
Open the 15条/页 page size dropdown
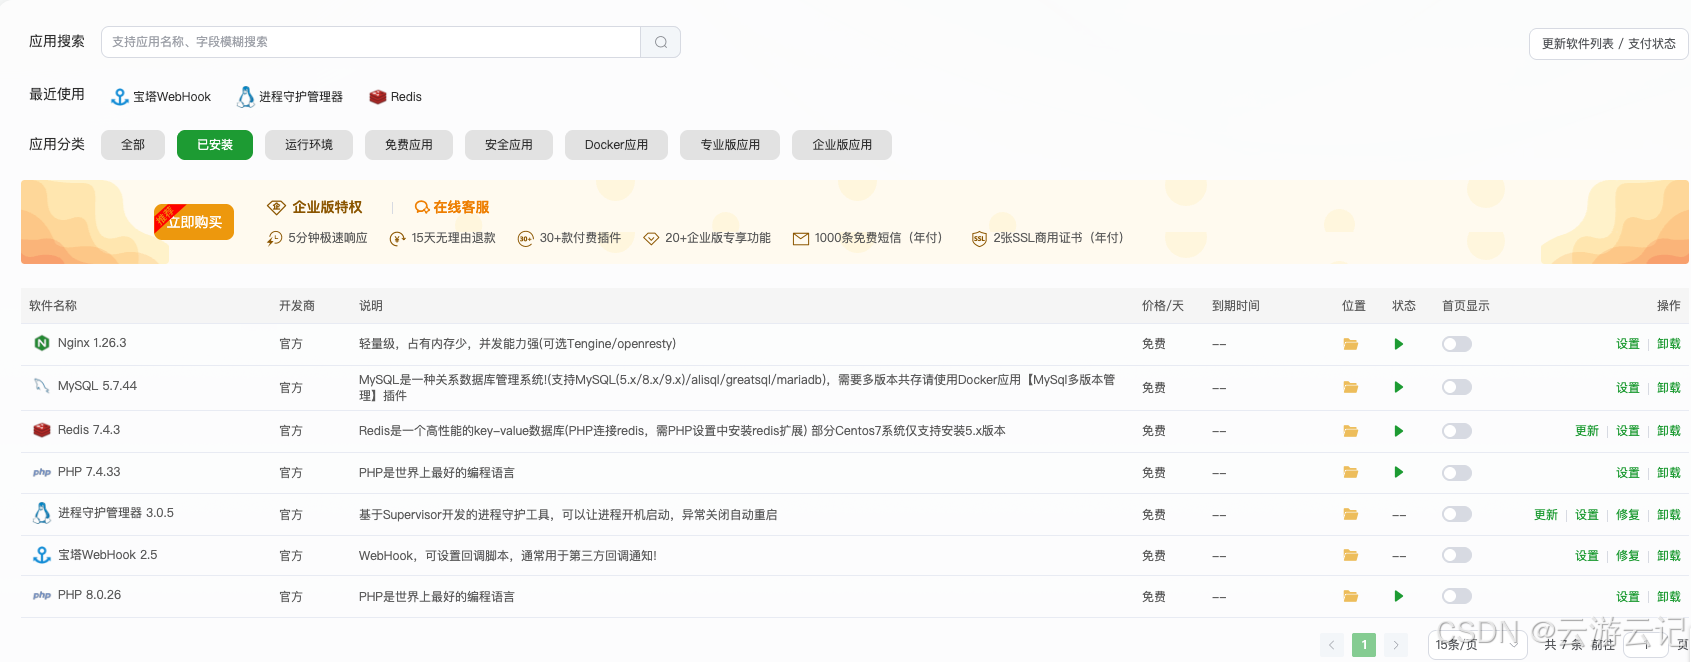point(1477,645)
